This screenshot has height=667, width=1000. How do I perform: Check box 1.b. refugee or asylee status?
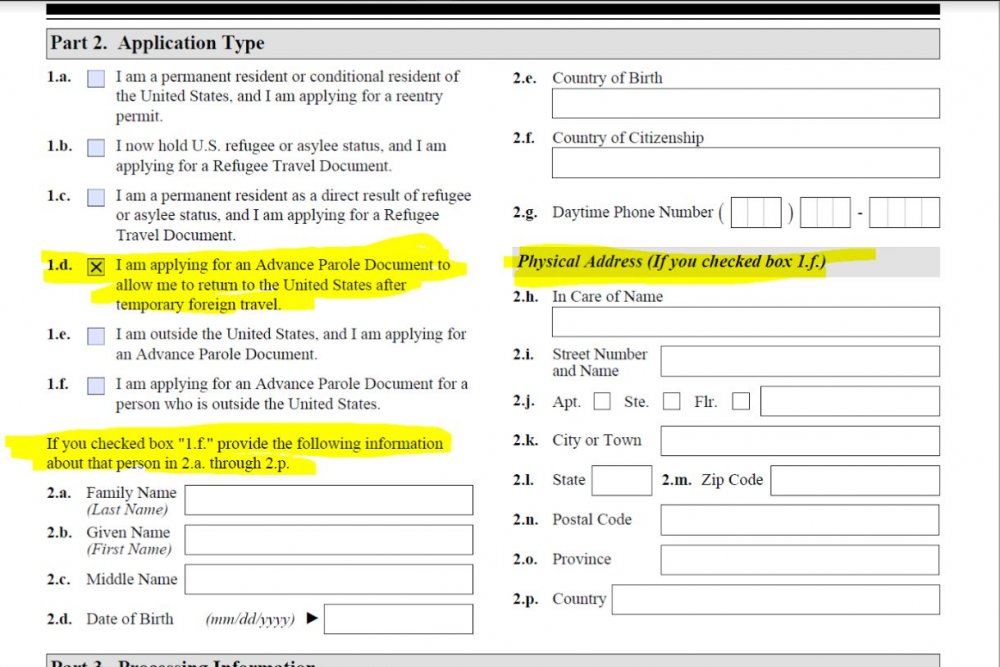(x=96, y=148)
